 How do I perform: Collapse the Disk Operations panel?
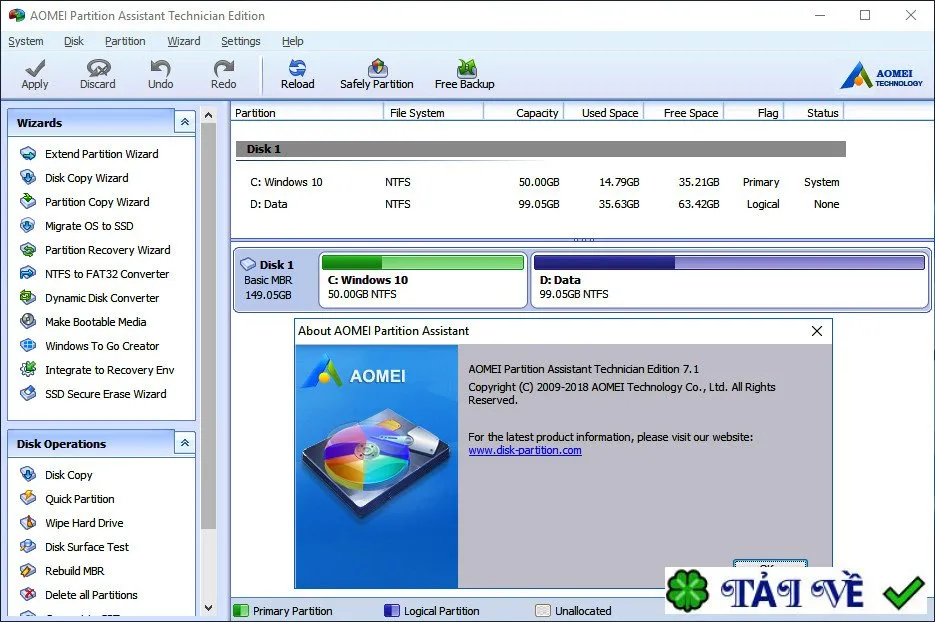coord(185,443)
